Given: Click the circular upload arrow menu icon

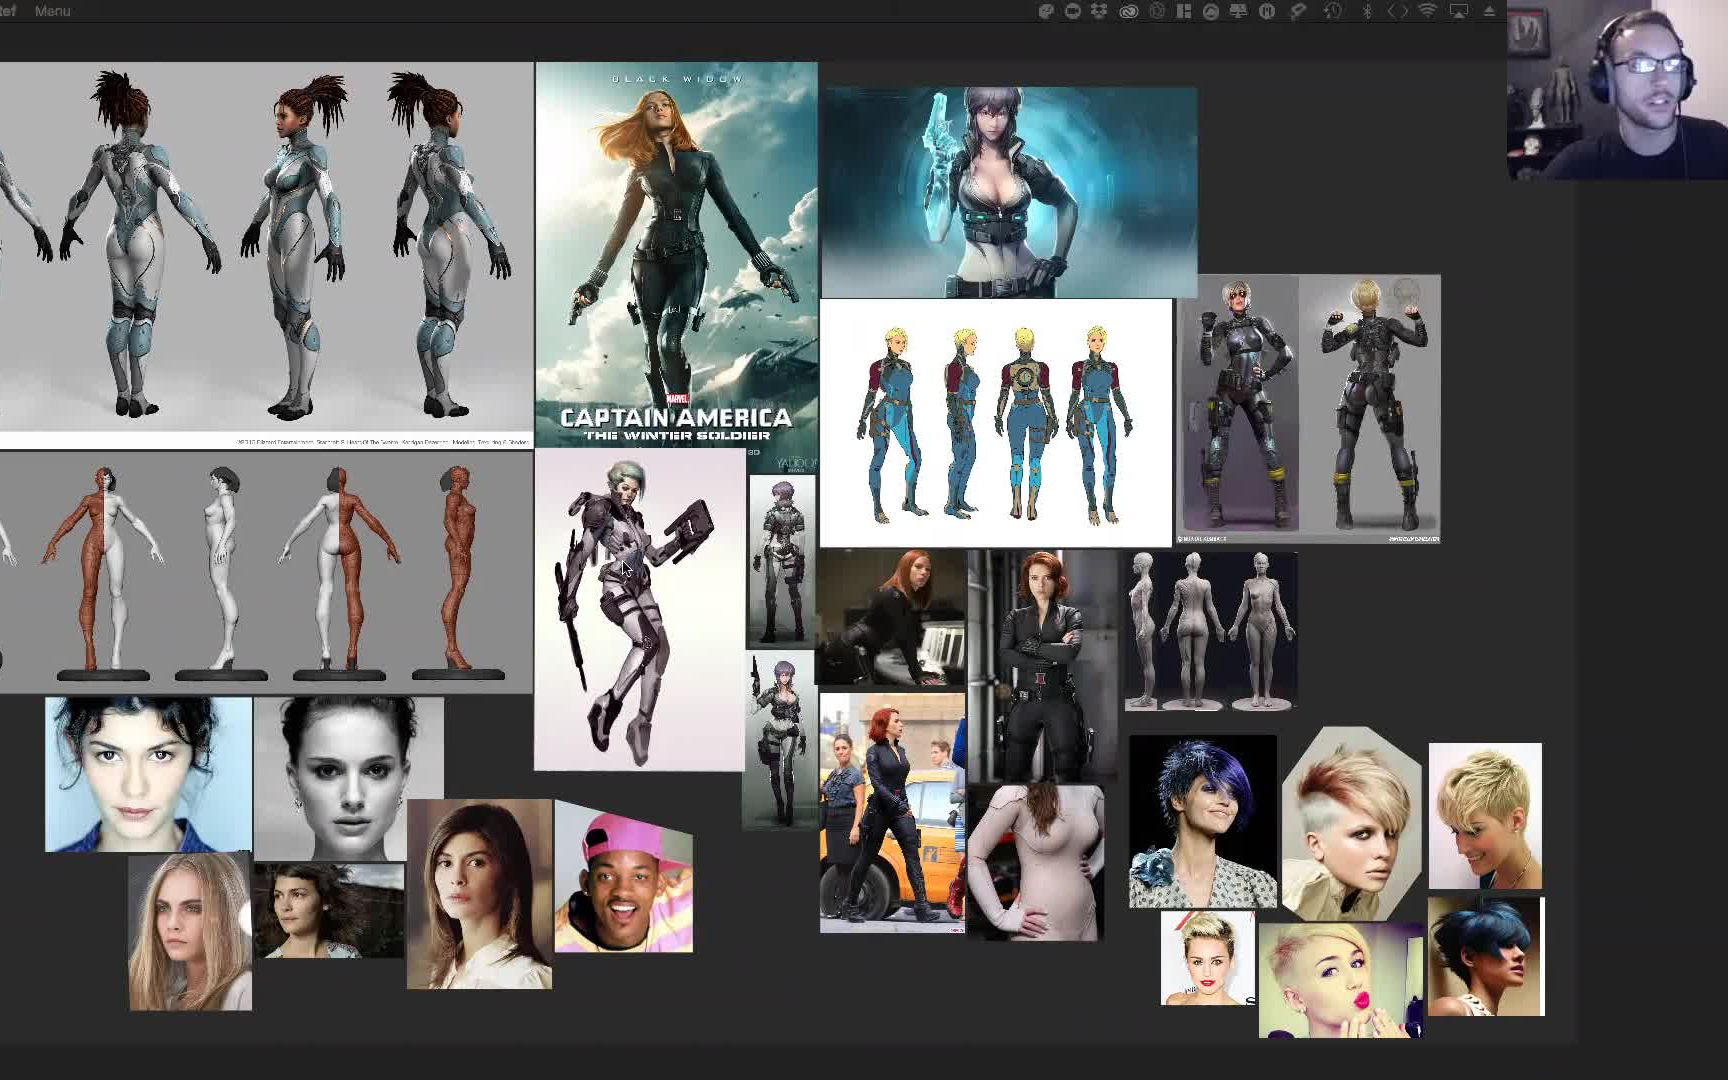Looking at the screenshot, I should 1211,11.
